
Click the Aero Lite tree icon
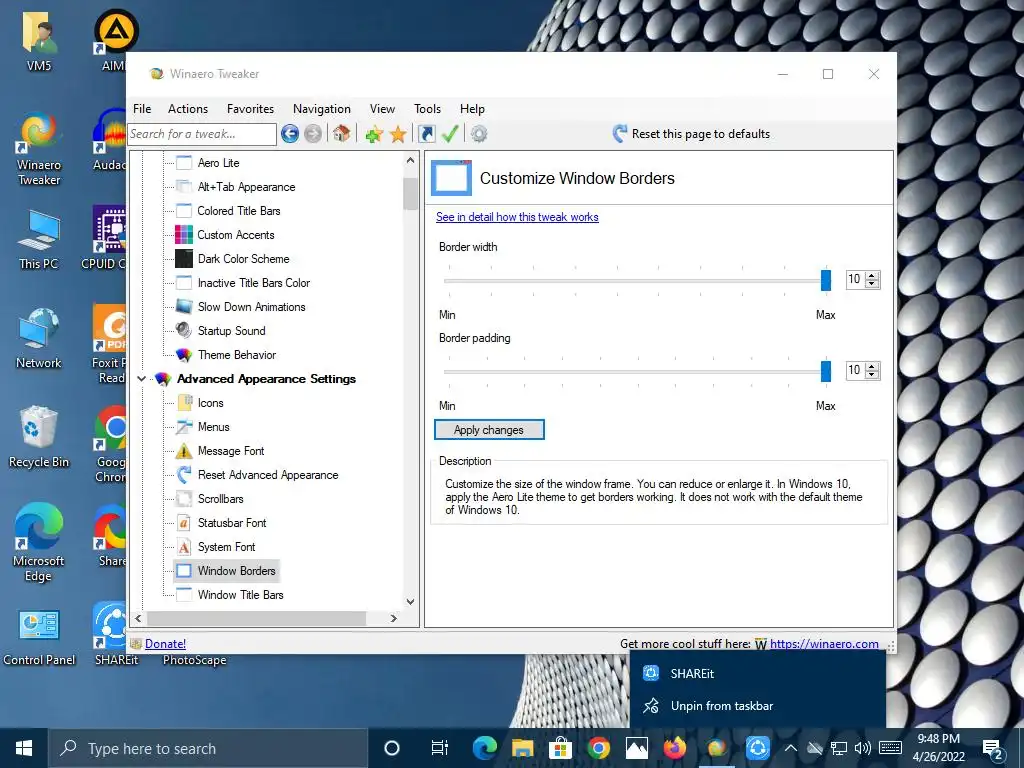pyautogui.click(x=184, y=163)
